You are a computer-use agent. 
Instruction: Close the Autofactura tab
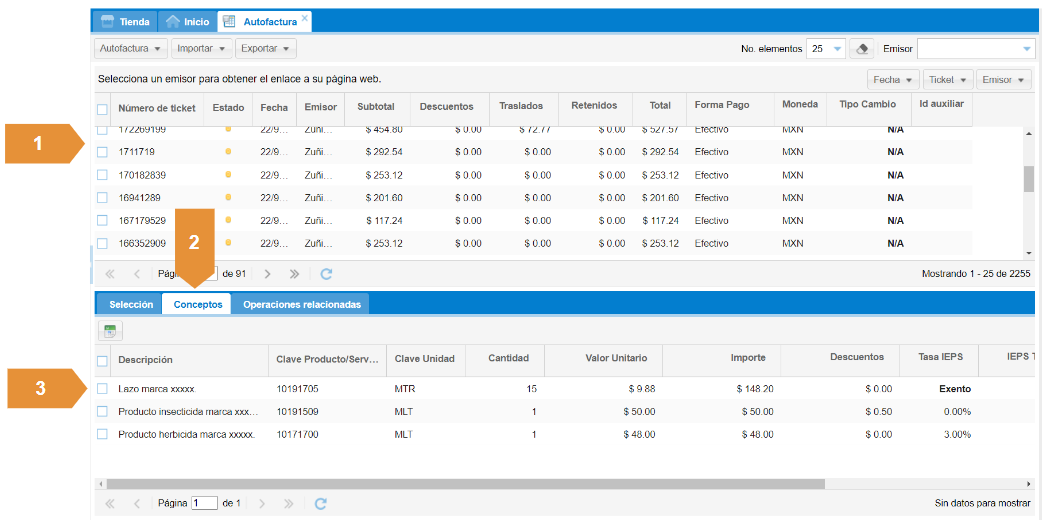[x=305, y=18]
